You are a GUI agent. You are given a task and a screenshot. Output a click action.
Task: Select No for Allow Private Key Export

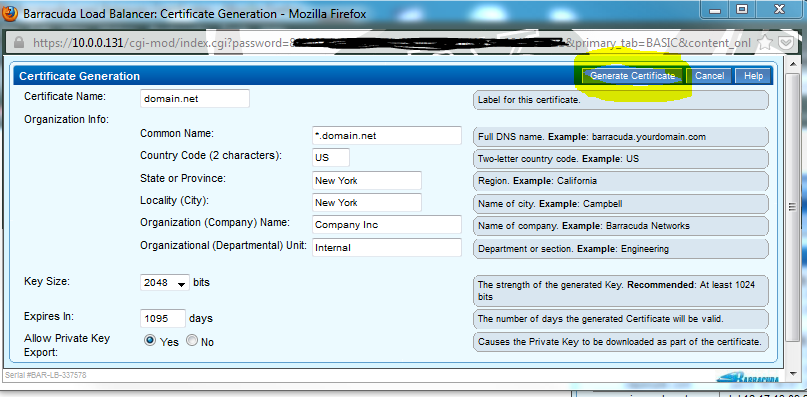coord(192,341)
